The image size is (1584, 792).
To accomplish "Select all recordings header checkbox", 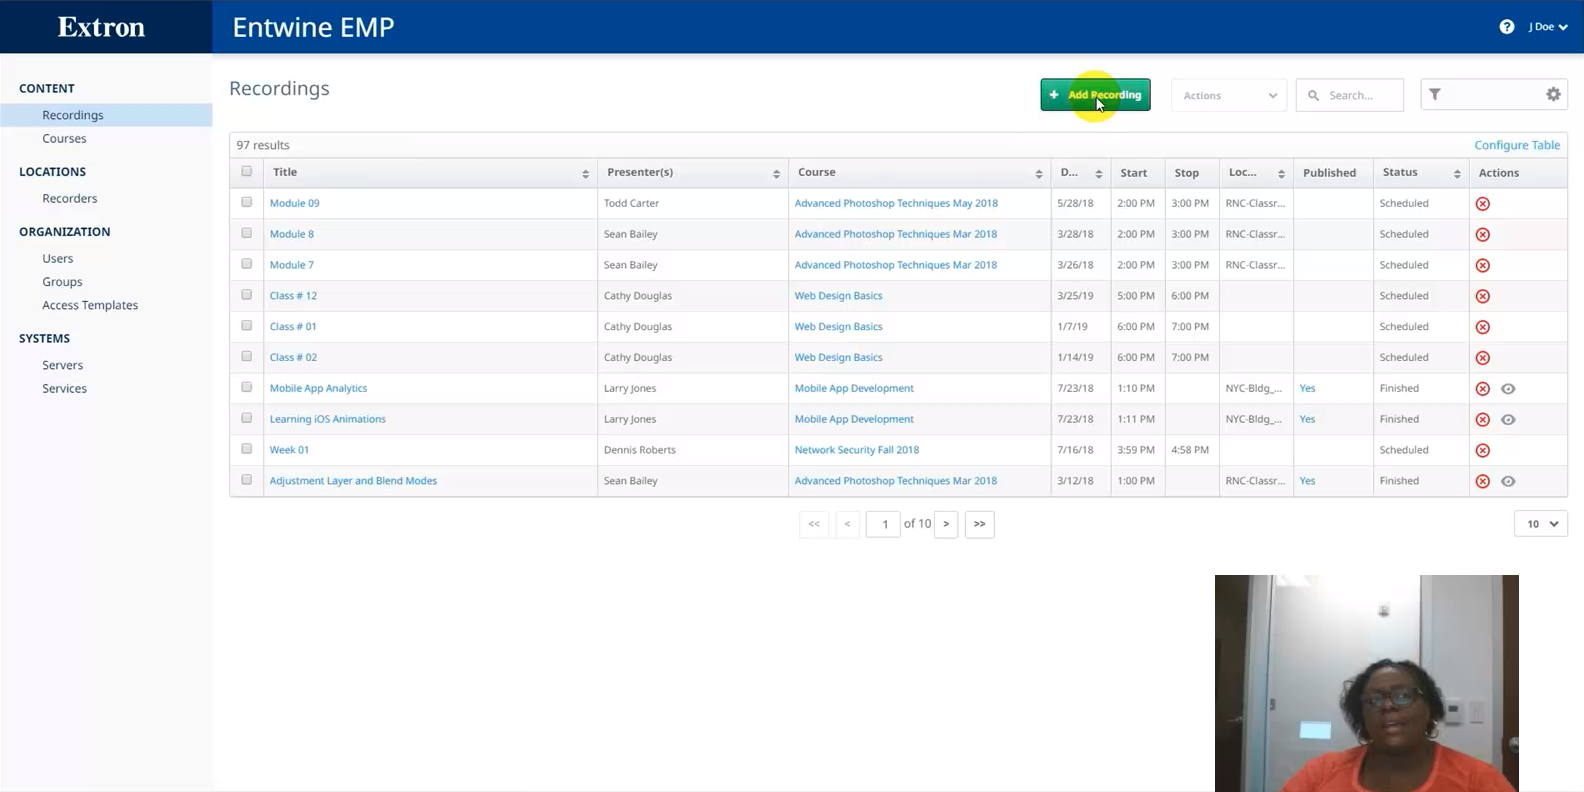I will (246, 172).
